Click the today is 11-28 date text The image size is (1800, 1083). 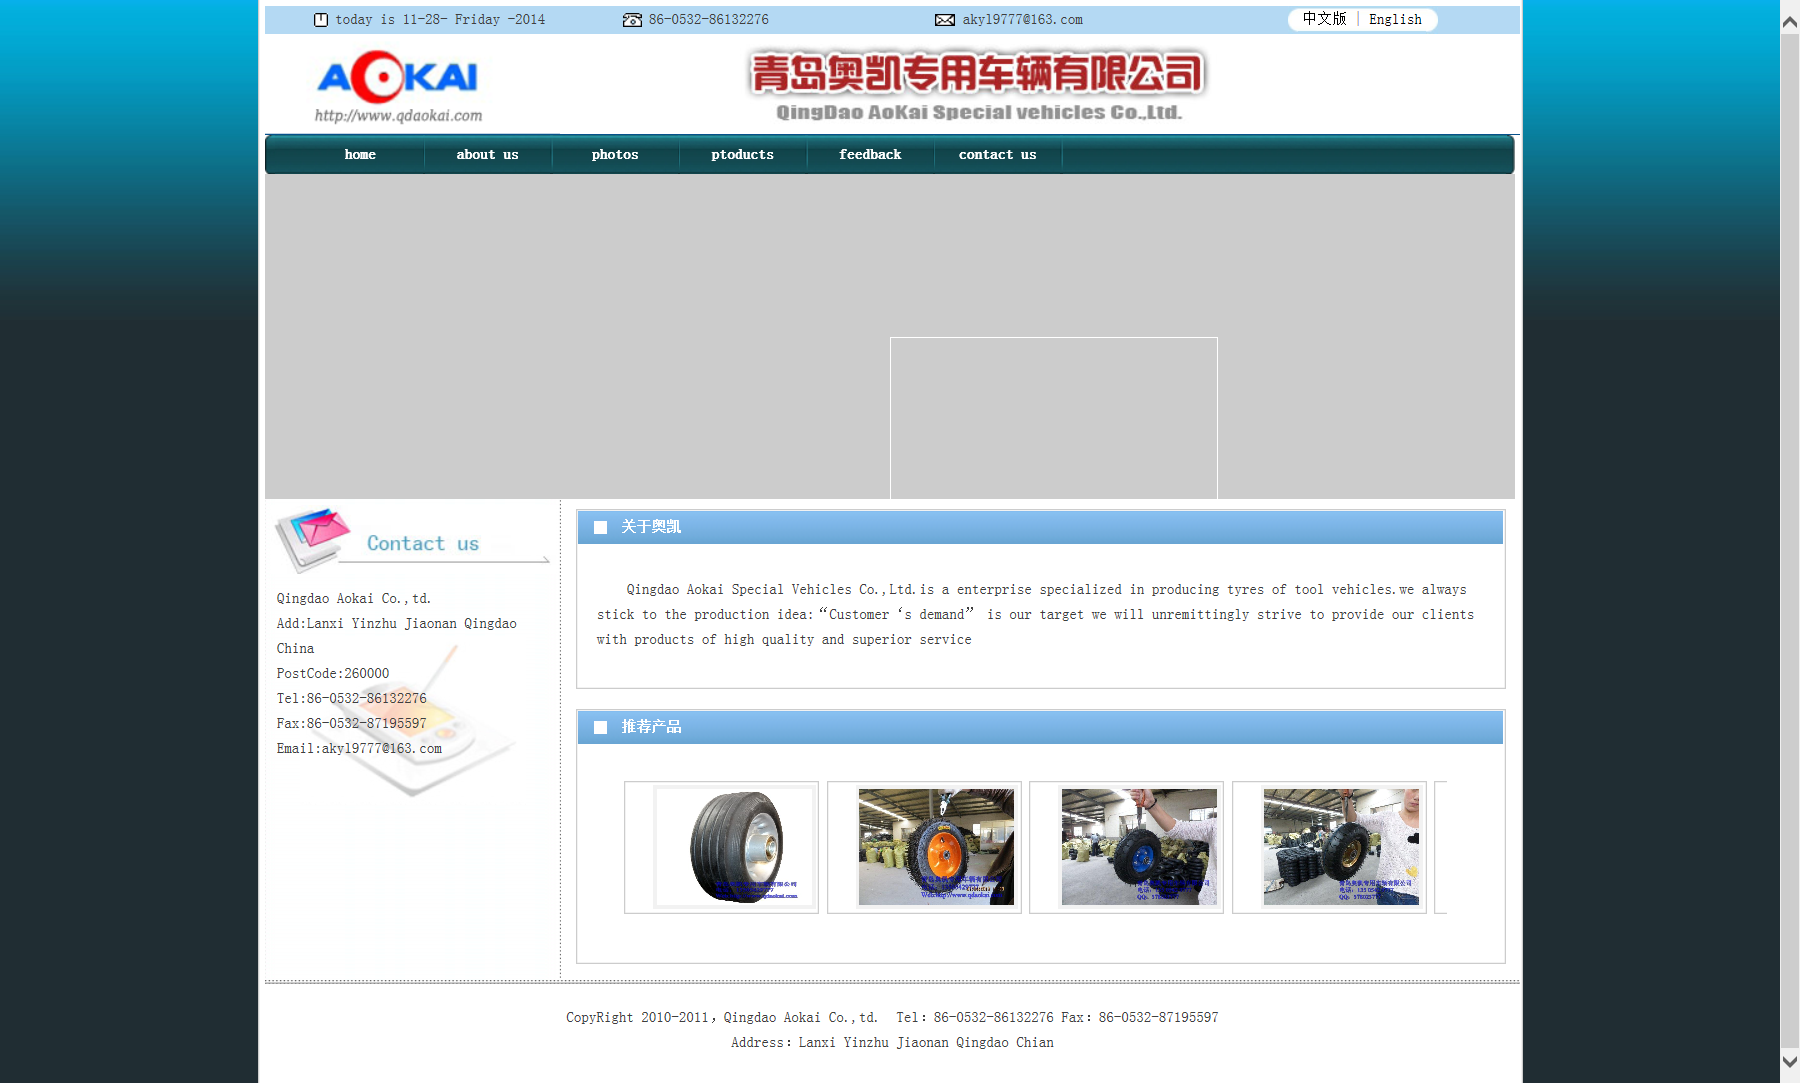440,20
